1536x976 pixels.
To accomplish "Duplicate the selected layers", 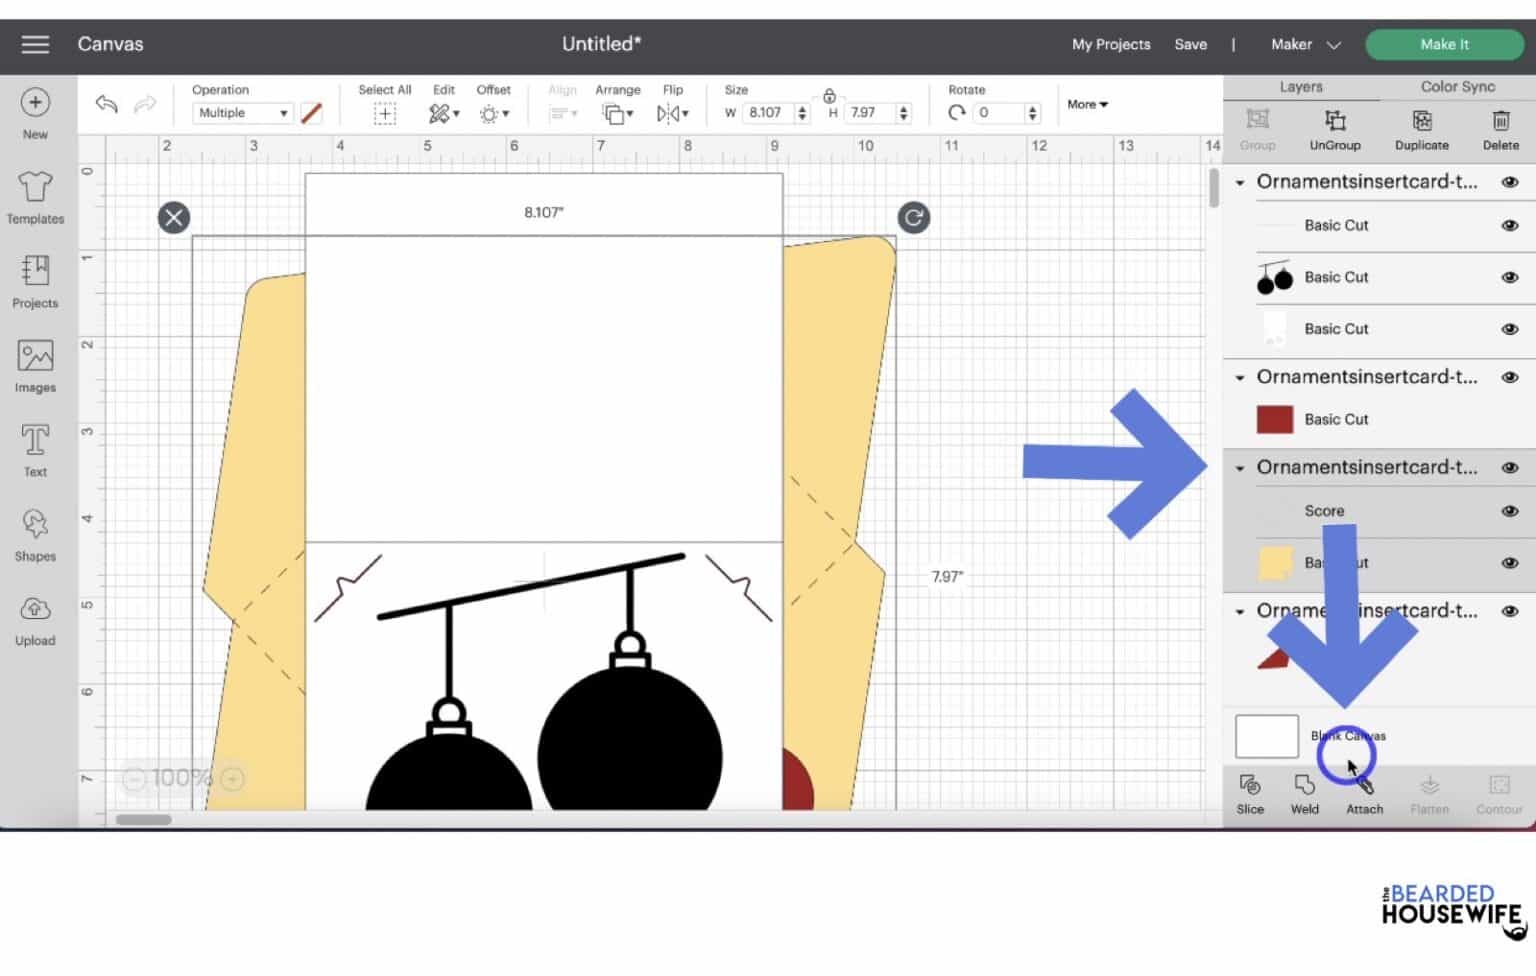I will point(1421,130).
